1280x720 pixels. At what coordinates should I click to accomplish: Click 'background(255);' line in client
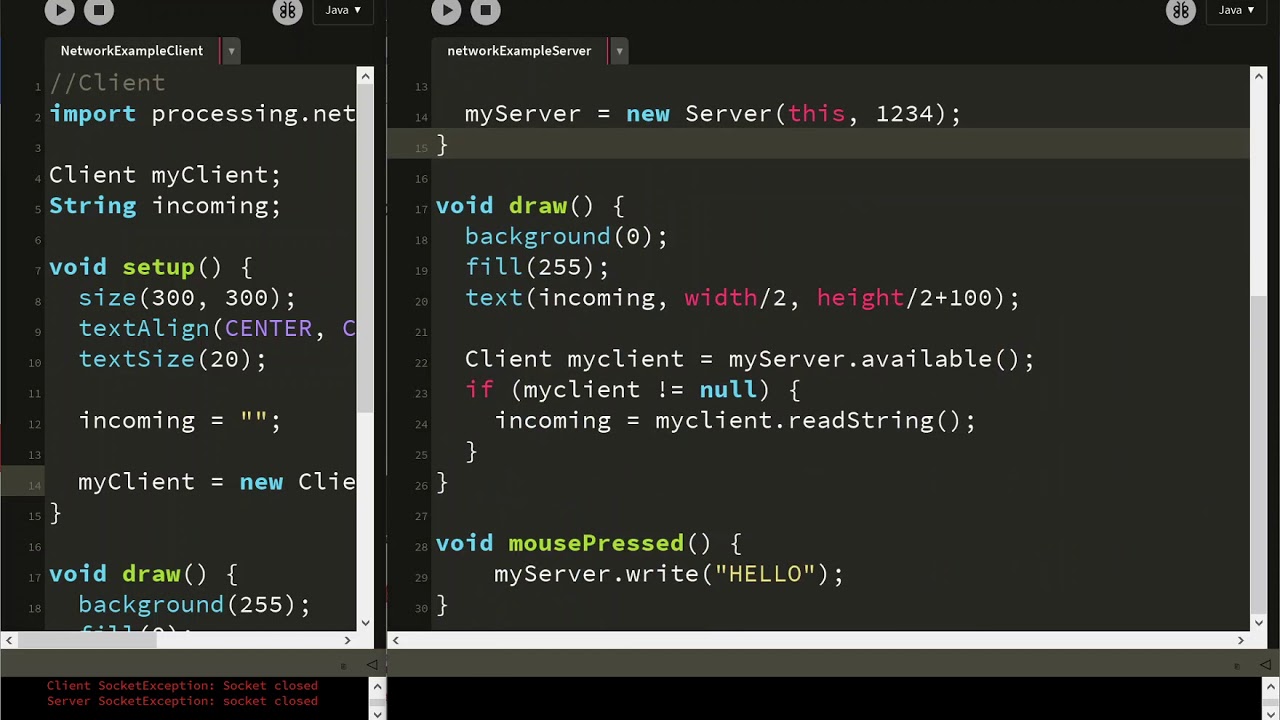[x=194, y=605]
